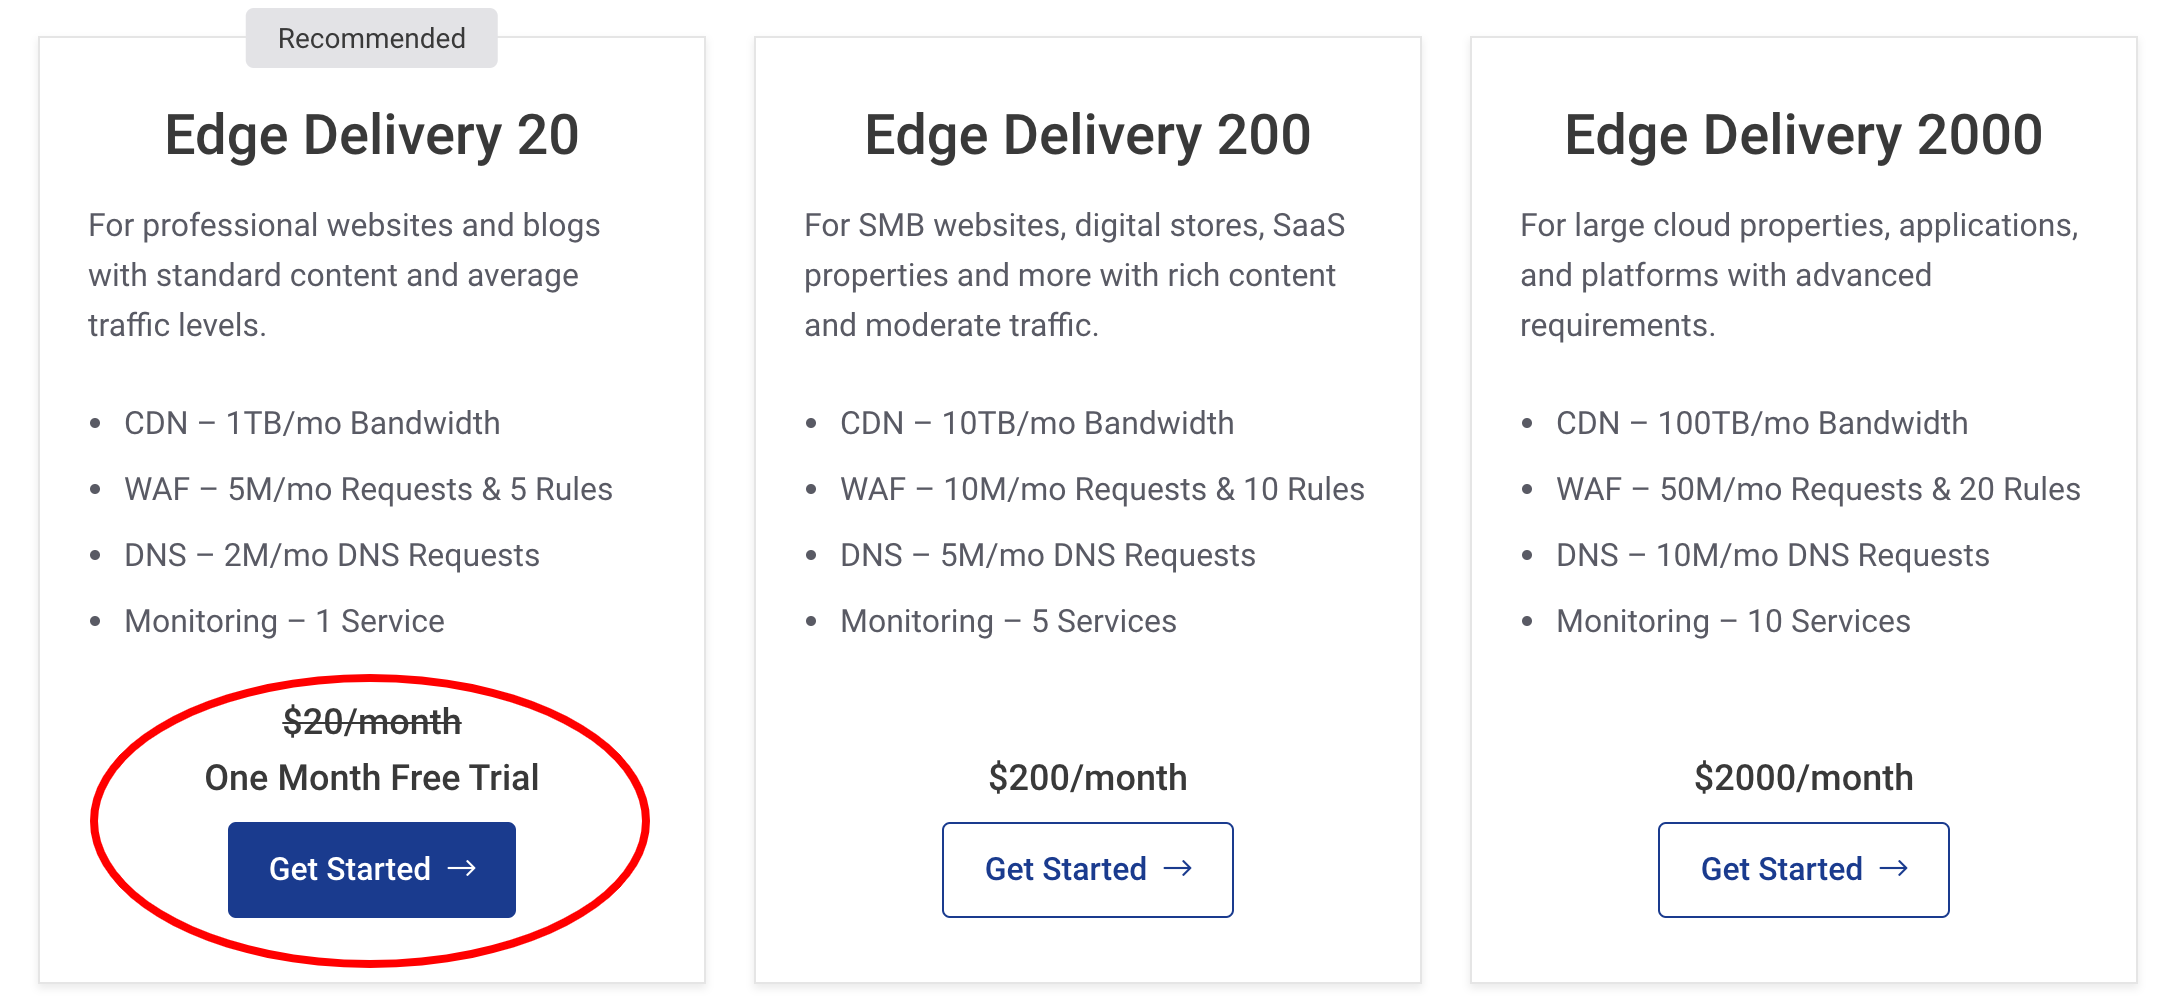Click Get Started for Edge Delivery 200

point(1087,869)
